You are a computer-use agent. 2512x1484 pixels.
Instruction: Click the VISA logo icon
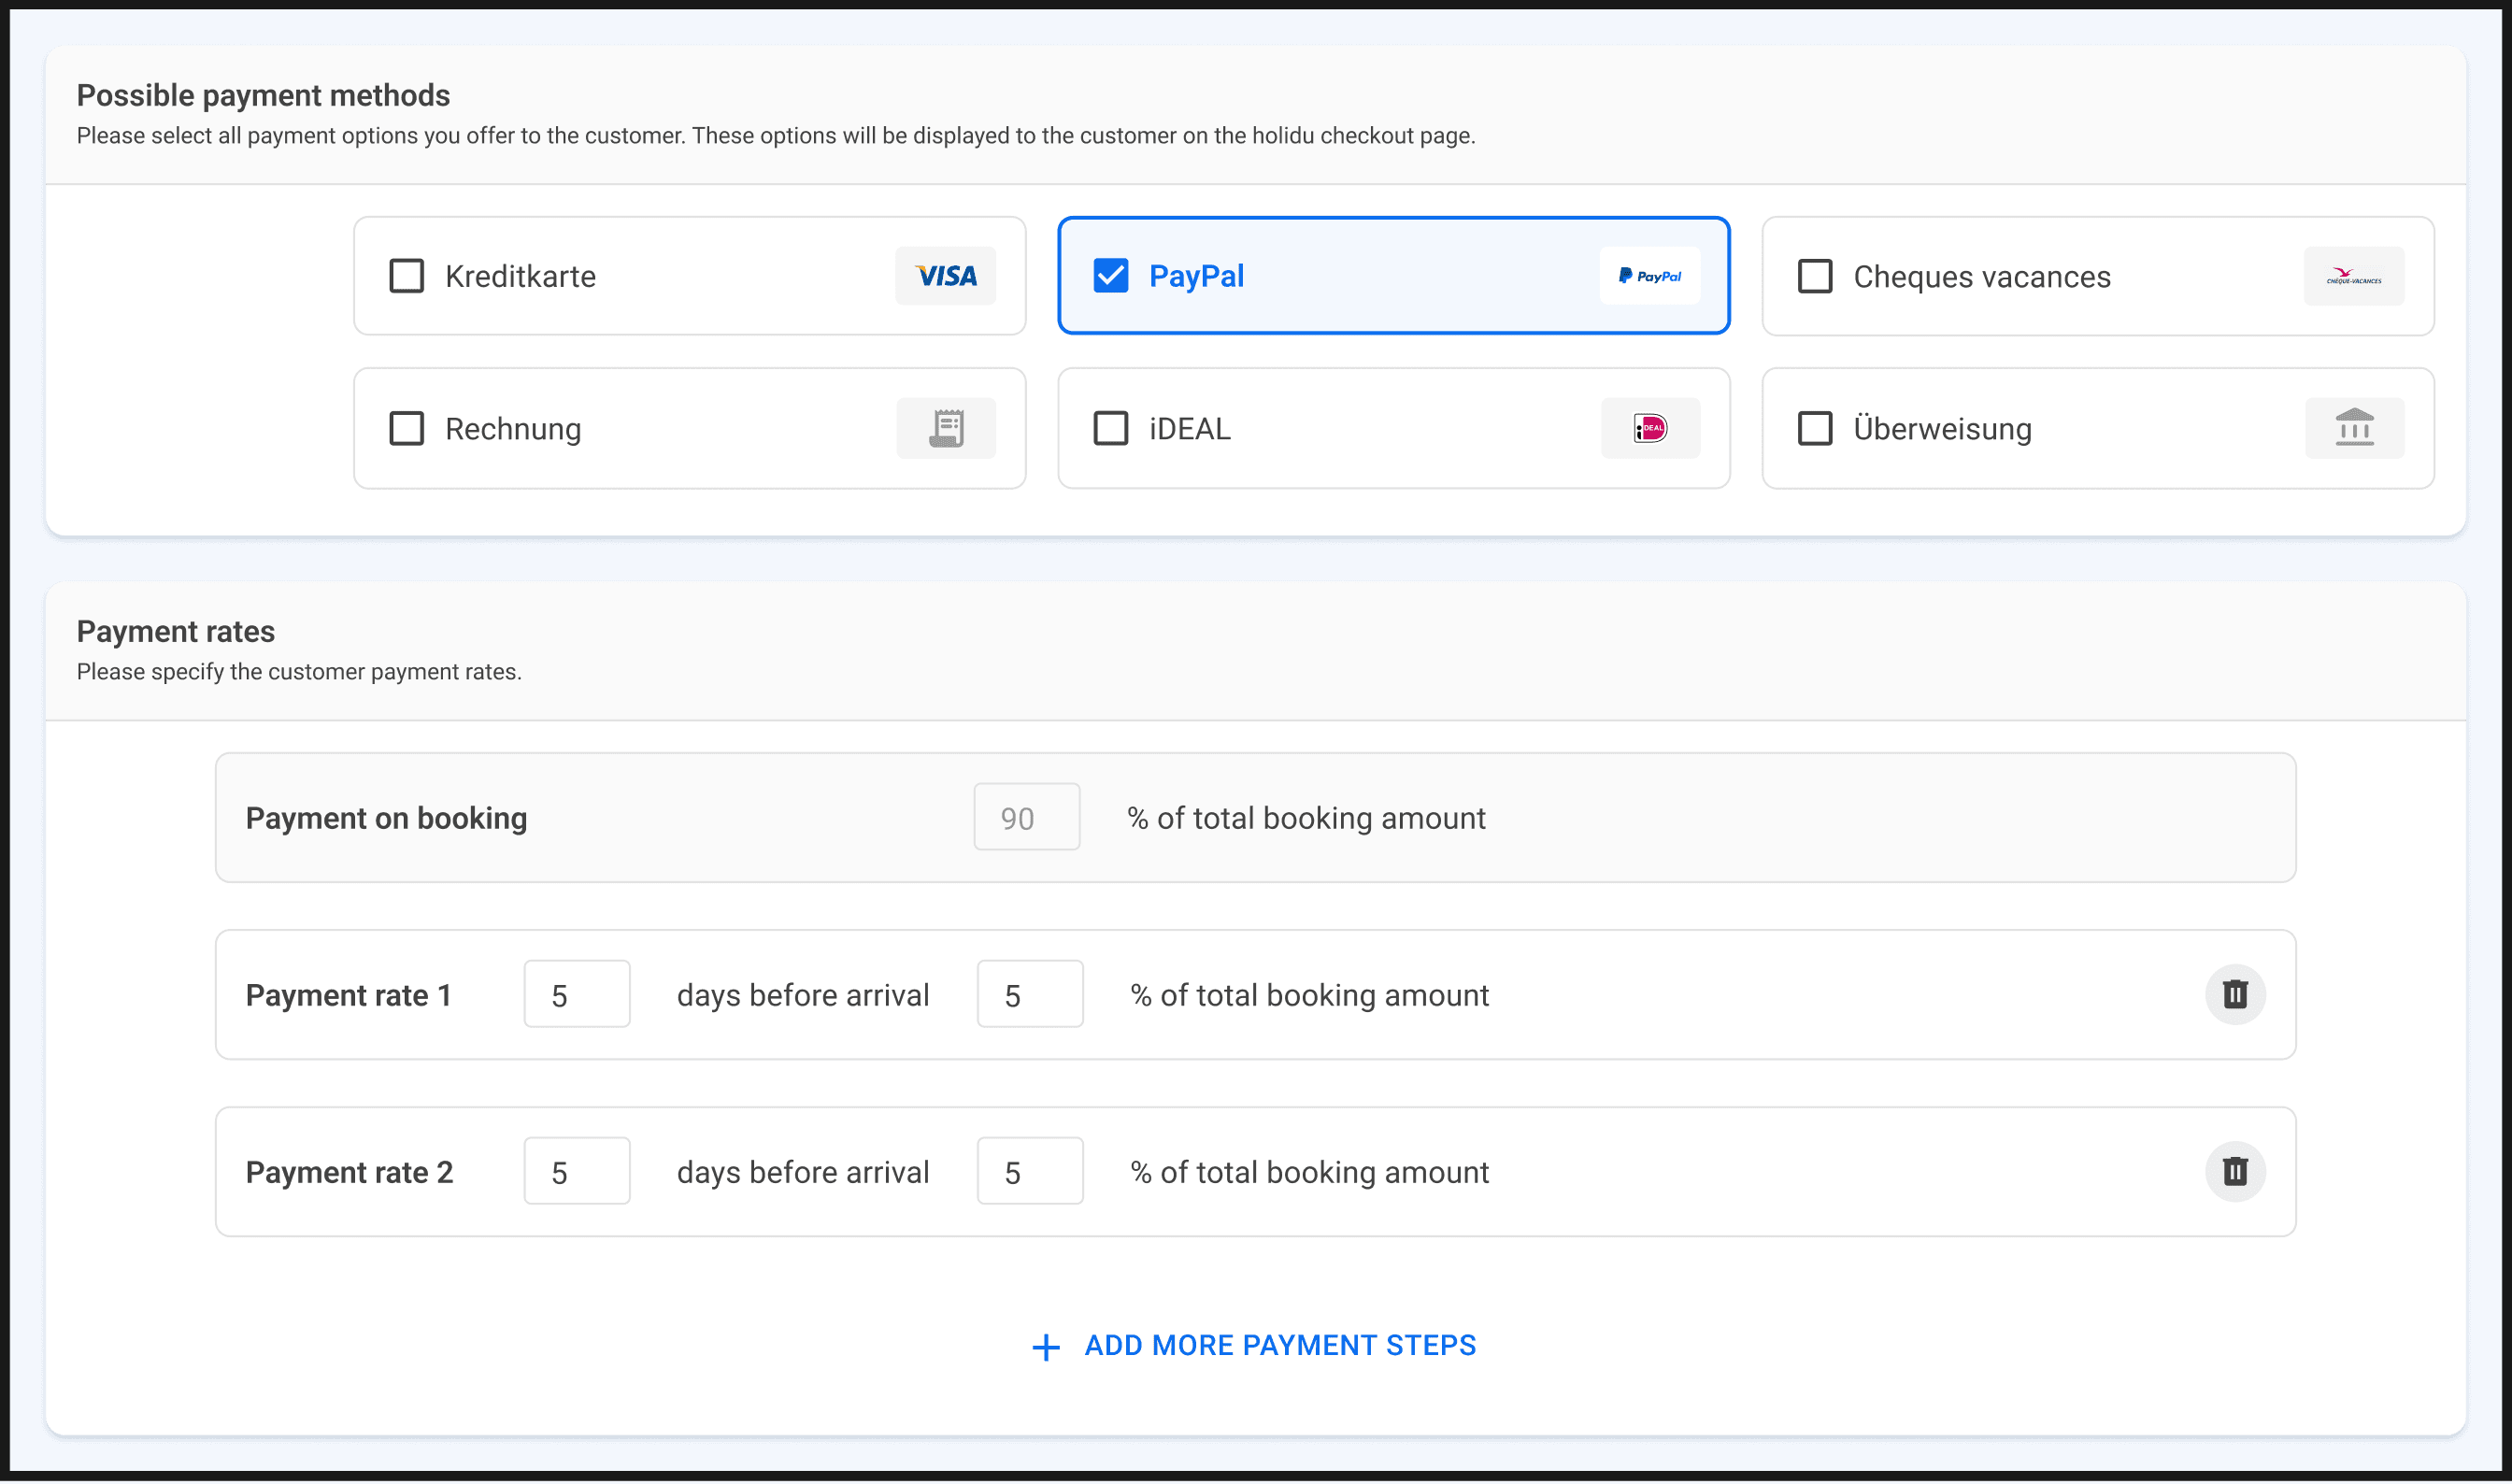point(945,276)
